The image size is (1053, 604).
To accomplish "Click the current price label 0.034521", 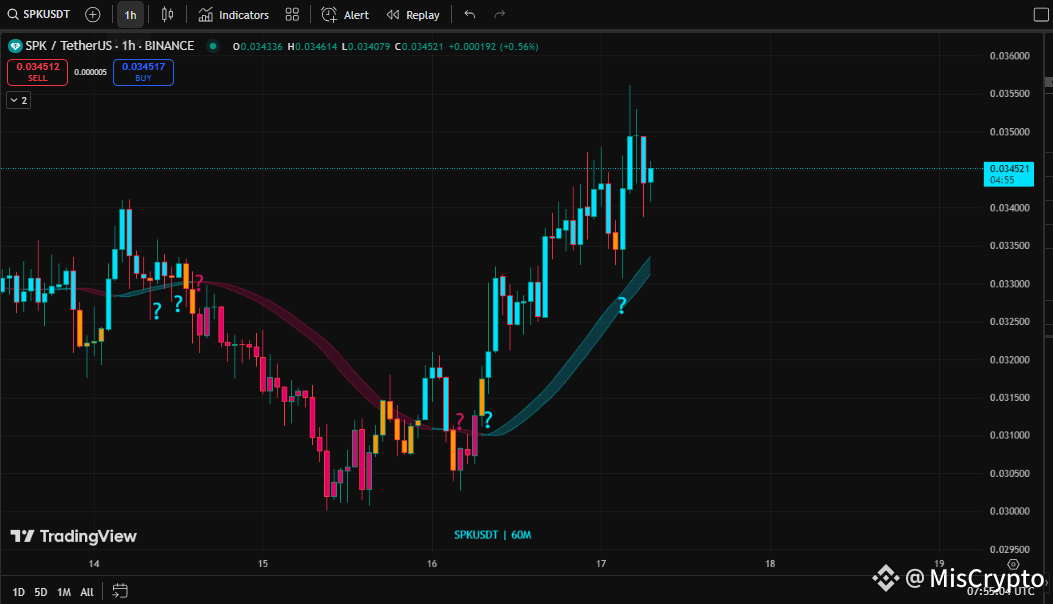I will 1009,174.
